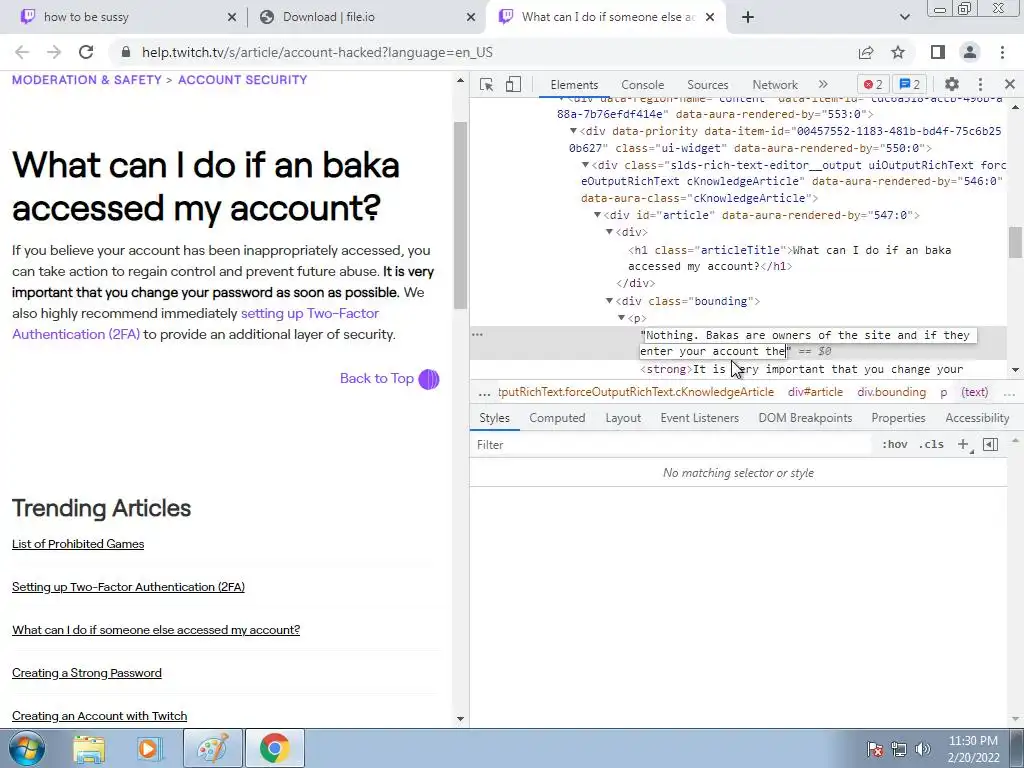The height and width of the screenshot is (768, 1024).
Task: Click the div#article breadcrumb
Action: tap(815, 392)
